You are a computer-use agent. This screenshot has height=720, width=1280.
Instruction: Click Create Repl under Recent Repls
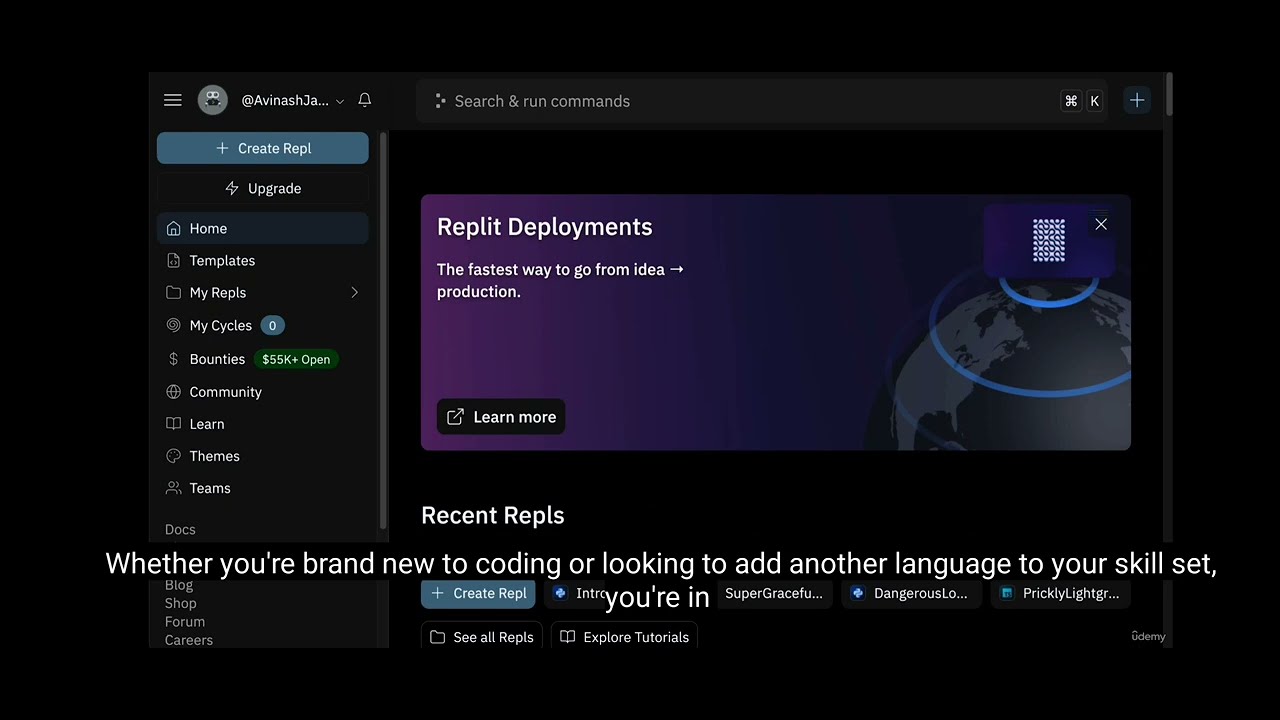478,593
